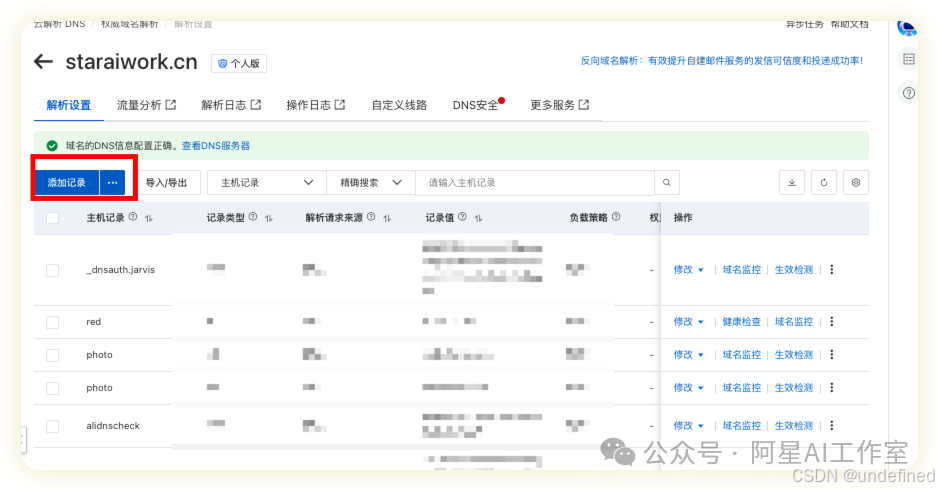Check the _dnsauth.jarvis row checkbox
This screenshot has width=939, height=491.
point(53,270)
